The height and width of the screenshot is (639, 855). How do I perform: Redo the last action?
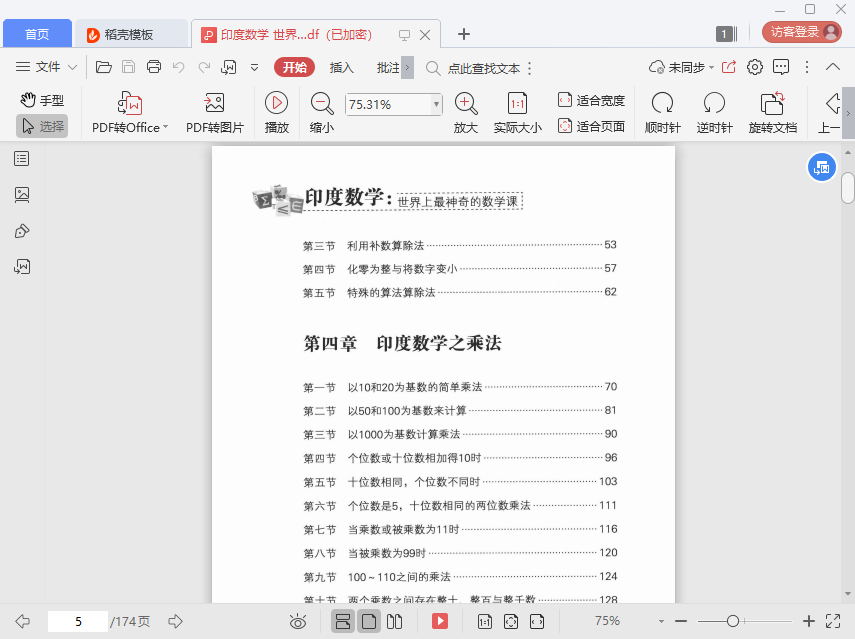click(204, 67)
